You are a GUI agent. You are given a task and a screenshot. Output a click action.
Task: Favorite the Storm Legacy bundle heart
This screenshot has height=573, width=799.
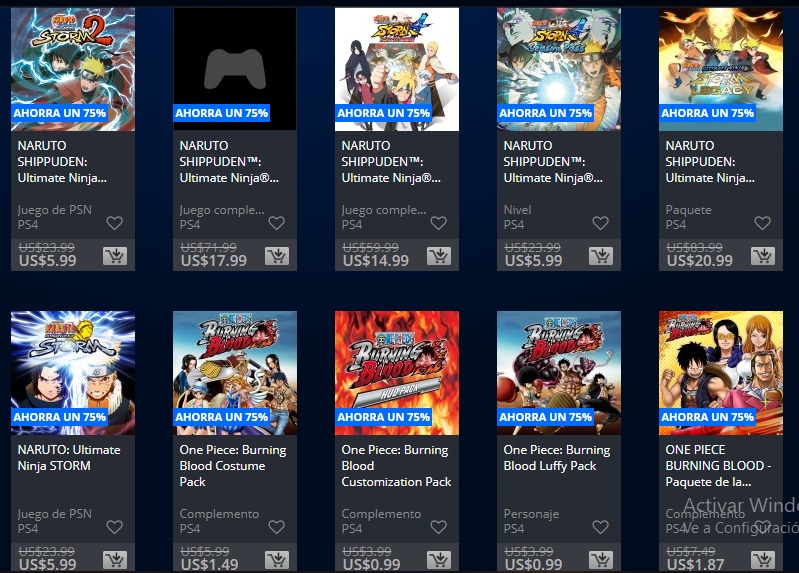pos(763,223)
